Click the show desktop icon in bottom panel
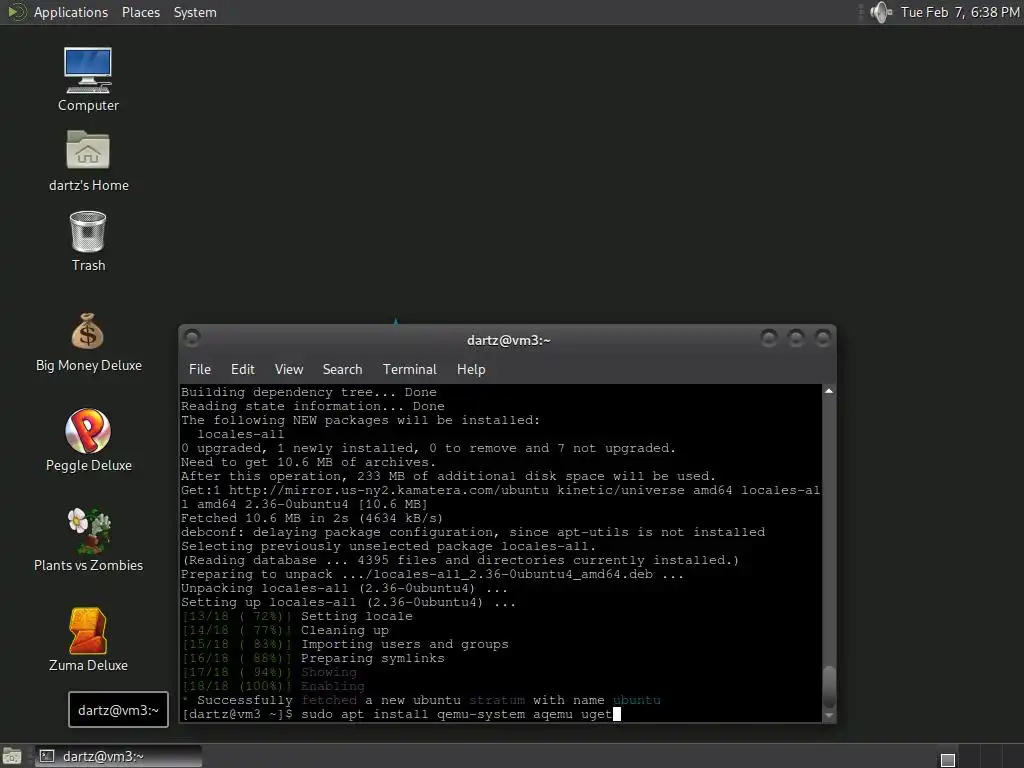 (x=12, y=756)
